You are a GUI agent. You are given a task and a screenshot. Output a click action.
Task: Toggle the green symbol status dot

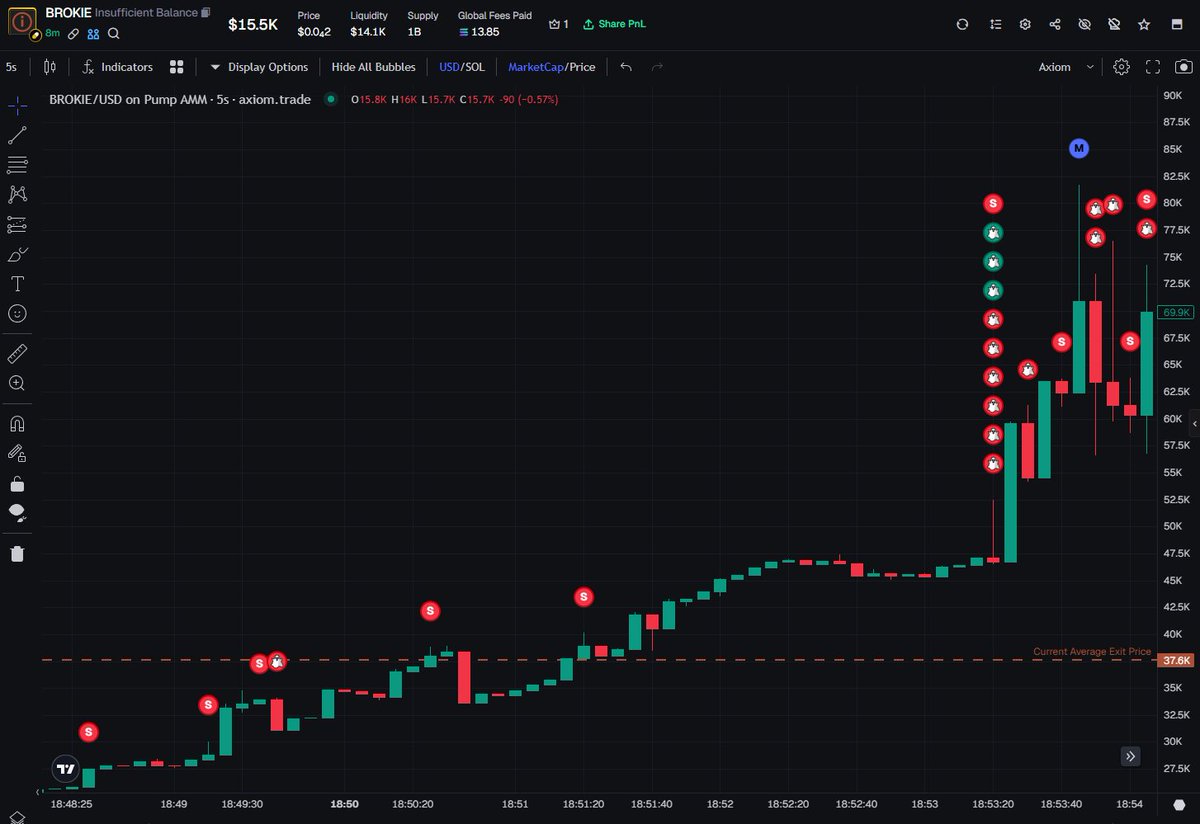pos(331,100)
